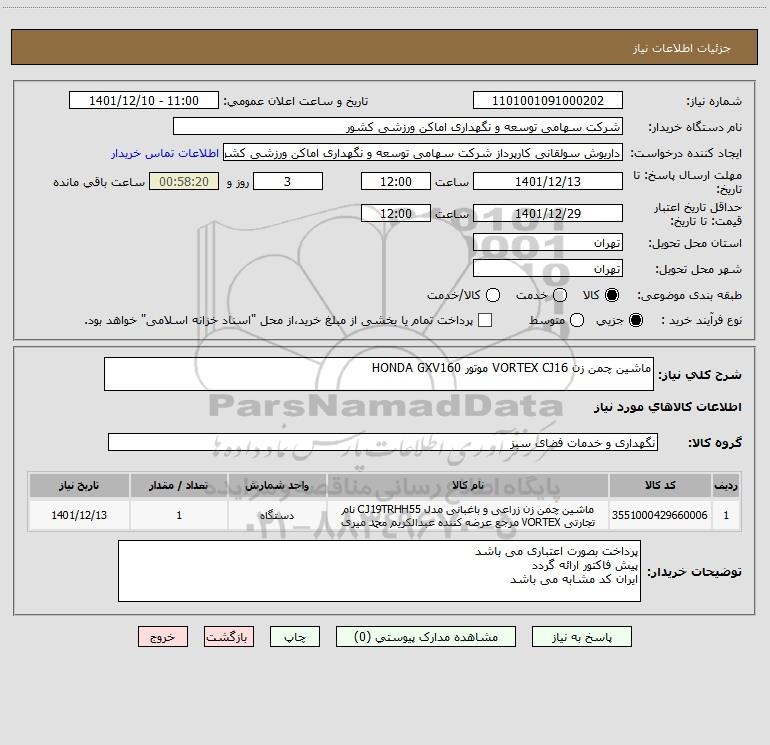This screenshot has width=770, height=745.
Task: Click the نام کالا column header
Action: (x=468, y=486)
